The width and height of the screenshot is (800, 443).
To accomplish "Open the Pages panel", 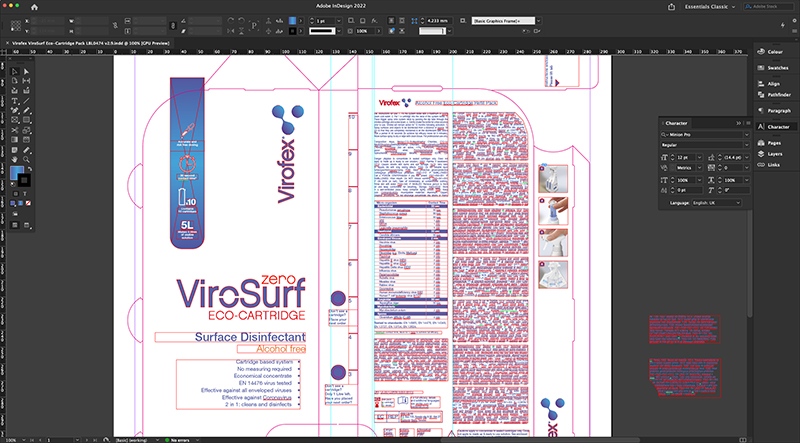I will [x=769, y=143].
